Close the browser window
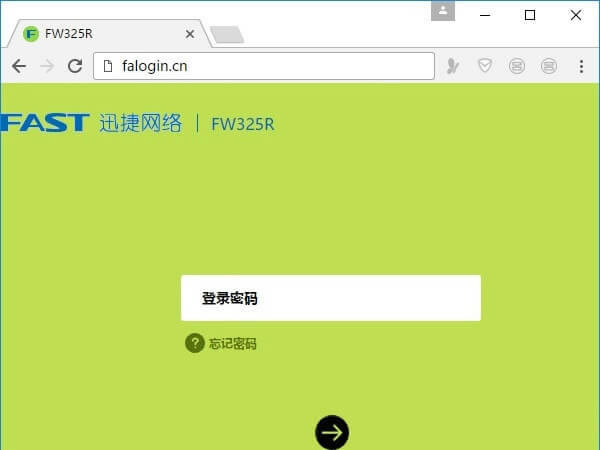 tap(576, 14)
